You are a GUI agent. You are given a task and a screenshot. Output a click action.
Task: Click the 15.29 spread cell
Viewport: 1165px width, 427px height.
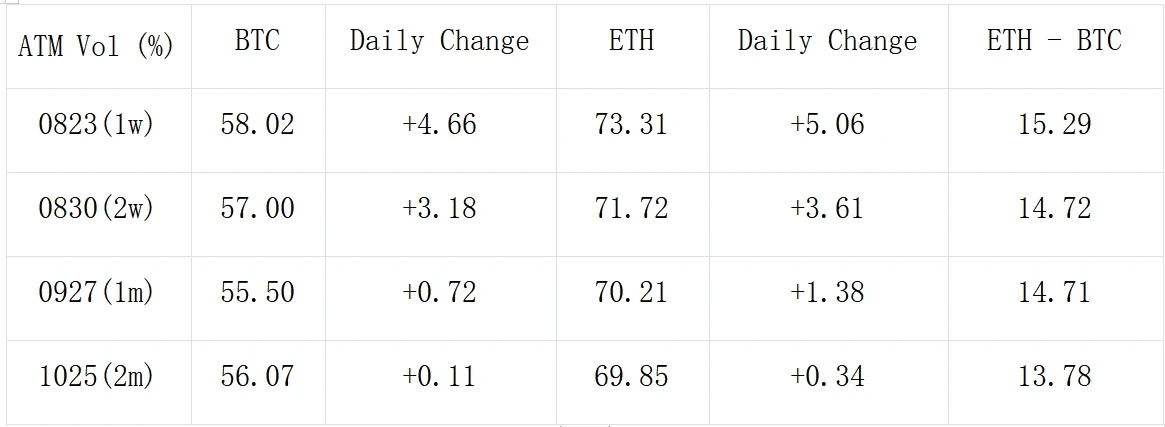tap(1054, 125)
